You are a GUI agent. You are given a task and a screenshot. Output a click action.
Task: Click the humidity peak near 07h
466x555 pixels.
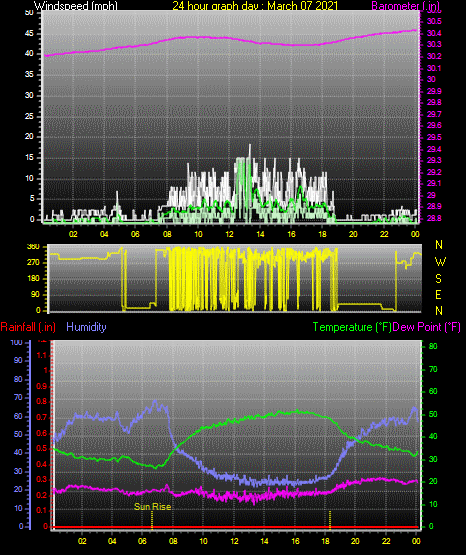pyautogui.click(x=155, y=402)
